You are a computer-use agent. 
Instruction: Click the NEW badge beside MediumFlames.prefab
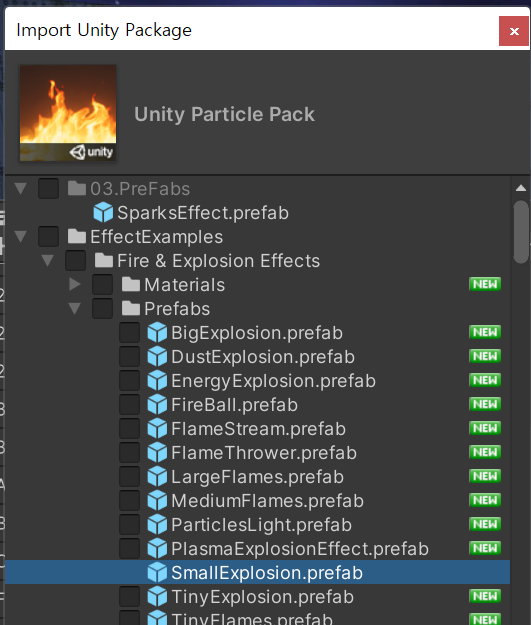[x=485, y=500]
